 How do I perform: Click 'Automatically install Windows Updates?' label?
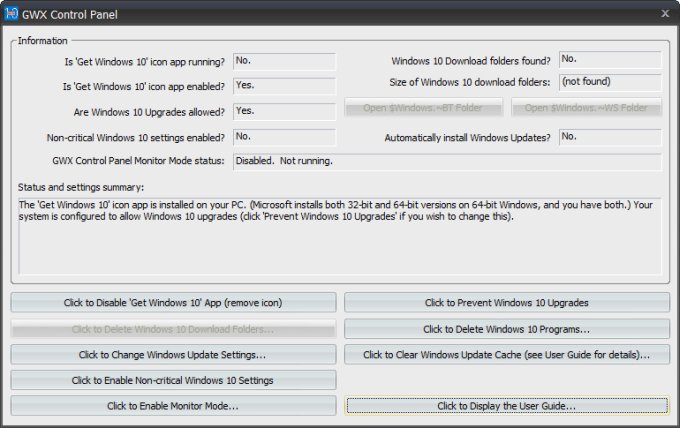[x=468, y=138]
